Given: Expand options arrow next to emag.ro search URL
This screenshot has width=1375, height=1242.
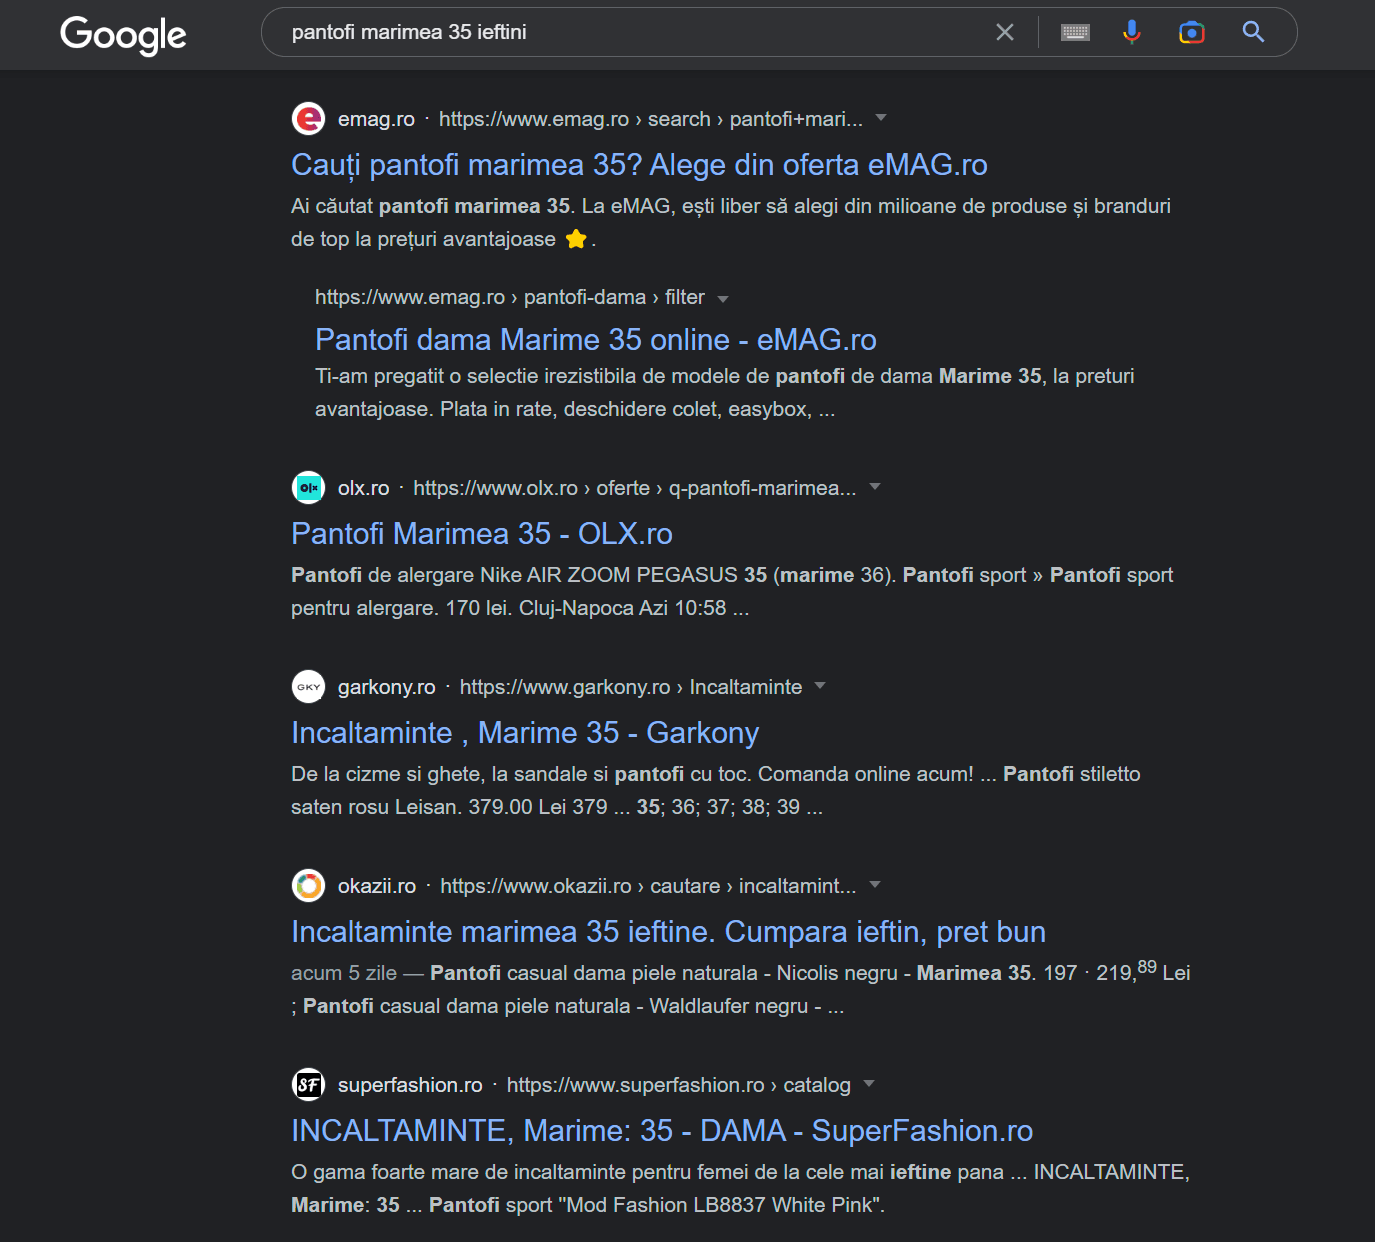Looking at the screenshot, I should click(881, 118).
